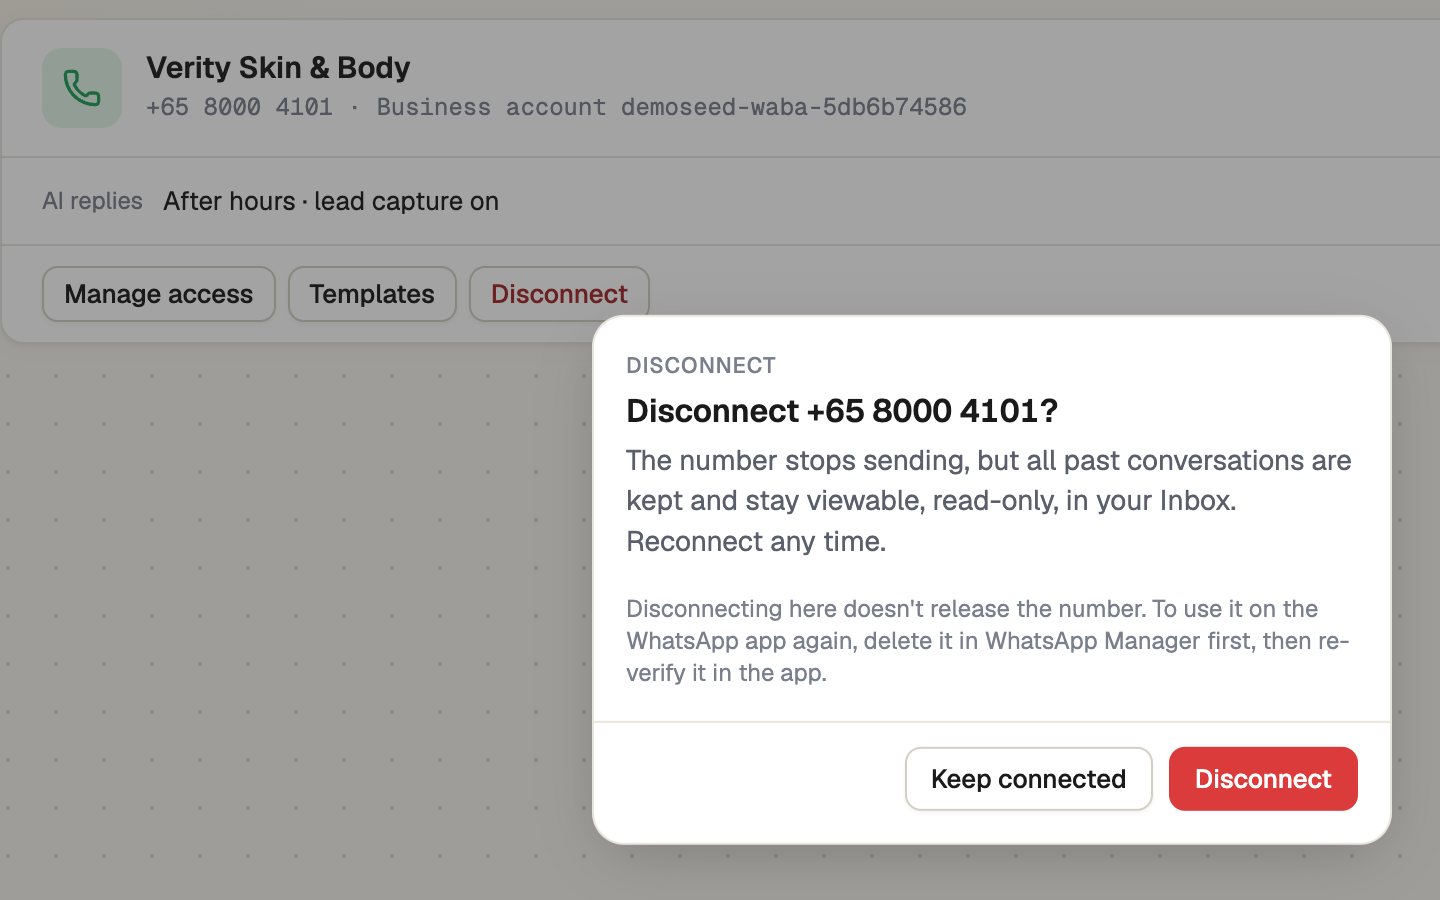
Task: Click the small DISCONNECT dialog caption
Action: click(x=701, y=365)
